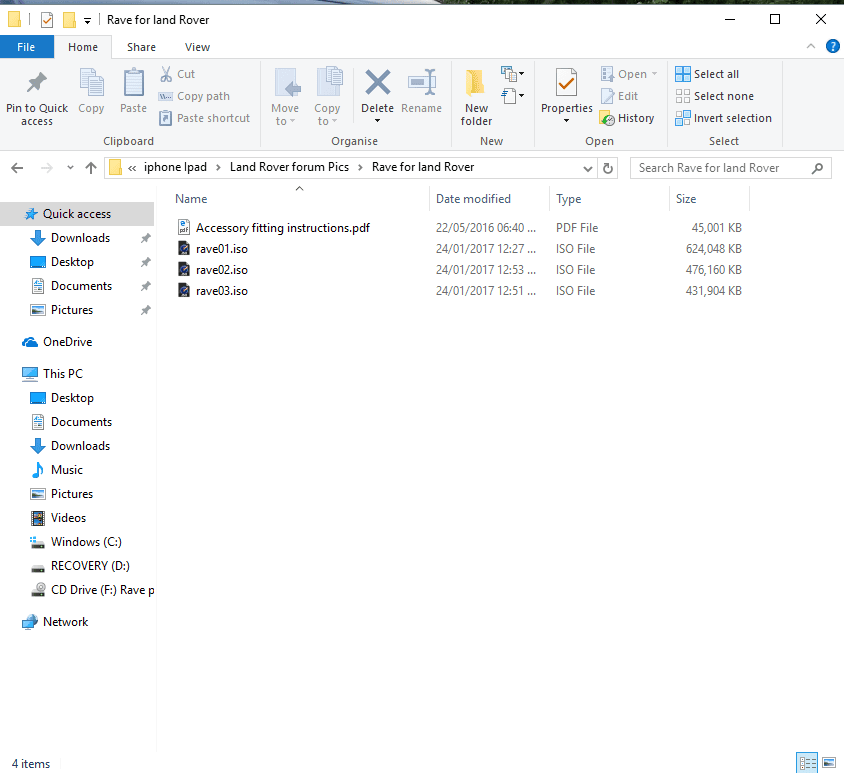The height and width of the screenshot is (773, 844).
Task: Click the red Delete icon
Action: [377, 83]
